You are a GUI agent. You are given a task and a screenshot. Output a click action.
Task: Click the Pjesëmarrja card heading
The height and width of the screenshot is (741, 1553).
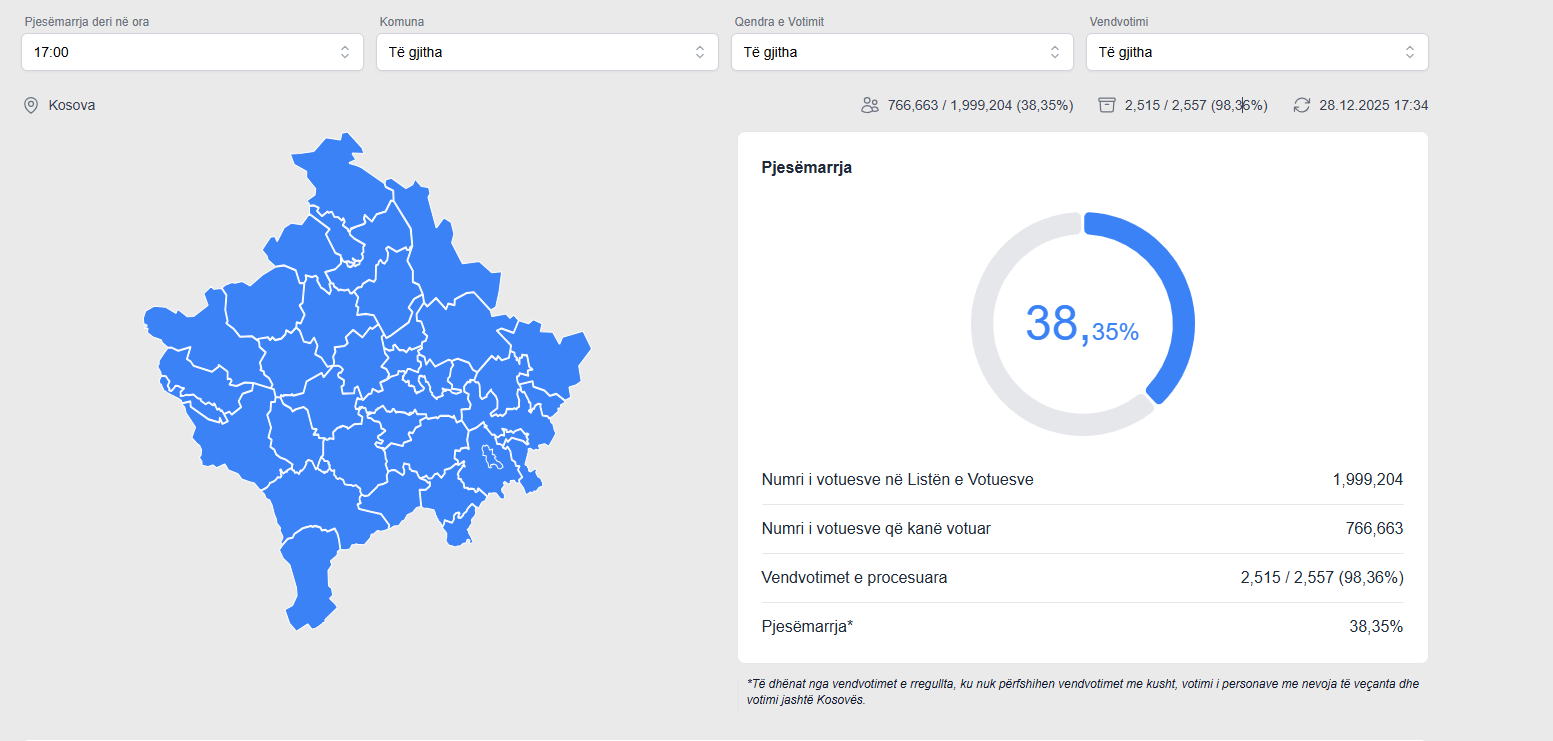[806, 167]
